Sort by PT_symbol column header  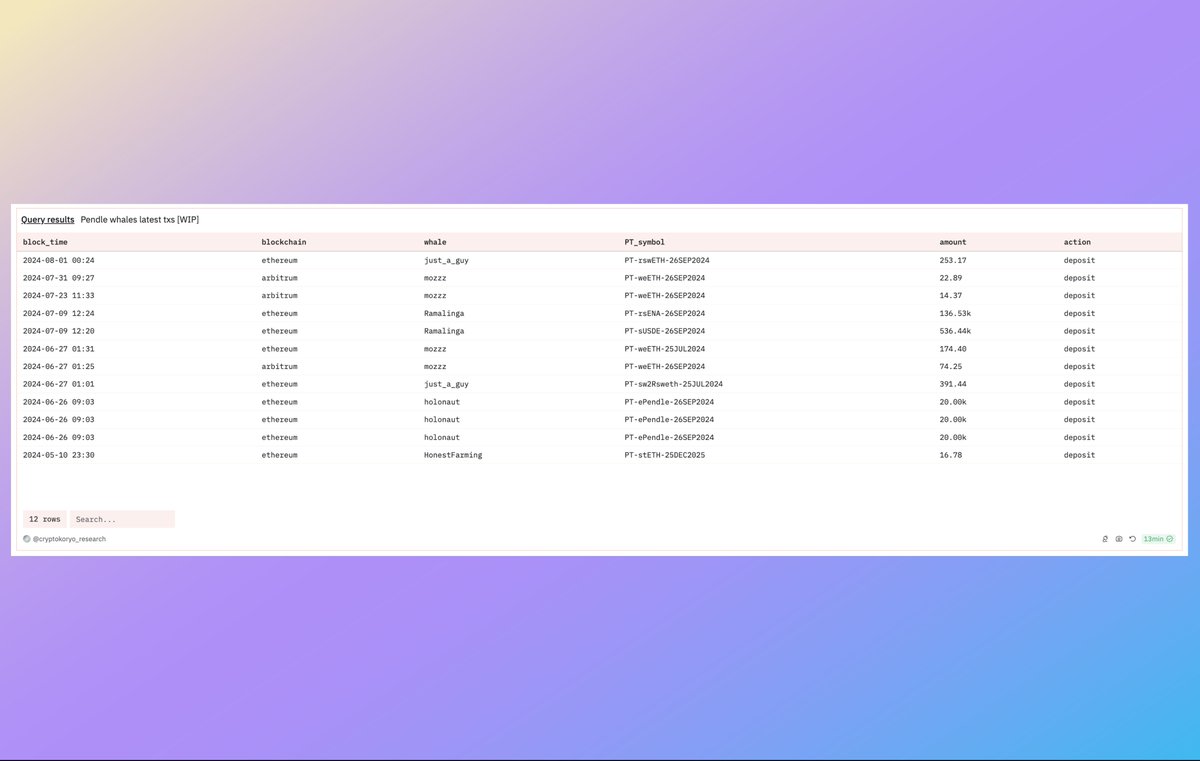point(645,242)
